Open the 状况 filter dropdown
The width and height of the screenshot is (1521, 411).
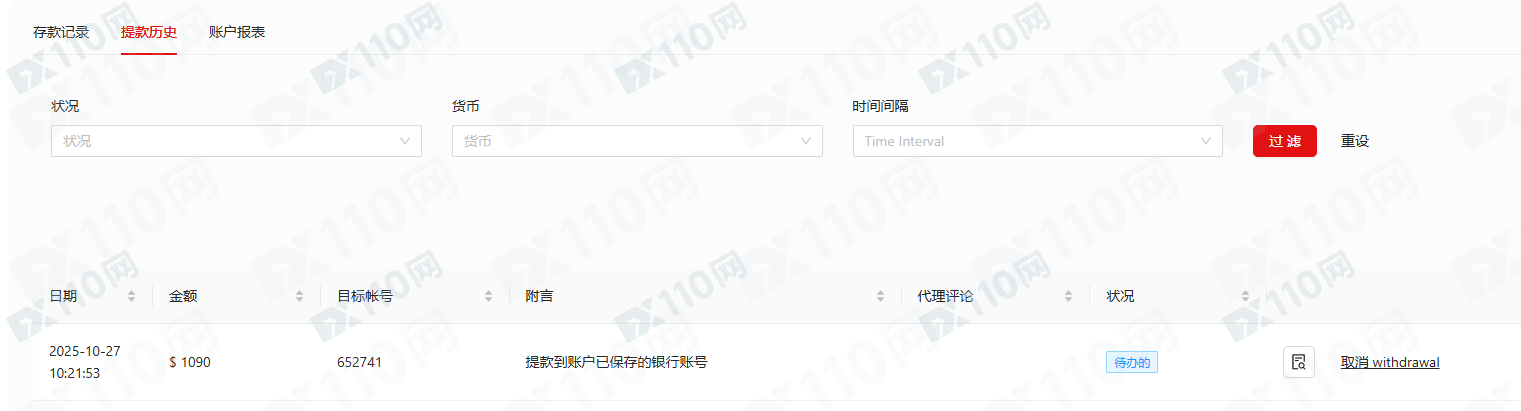tap(236, 141)
